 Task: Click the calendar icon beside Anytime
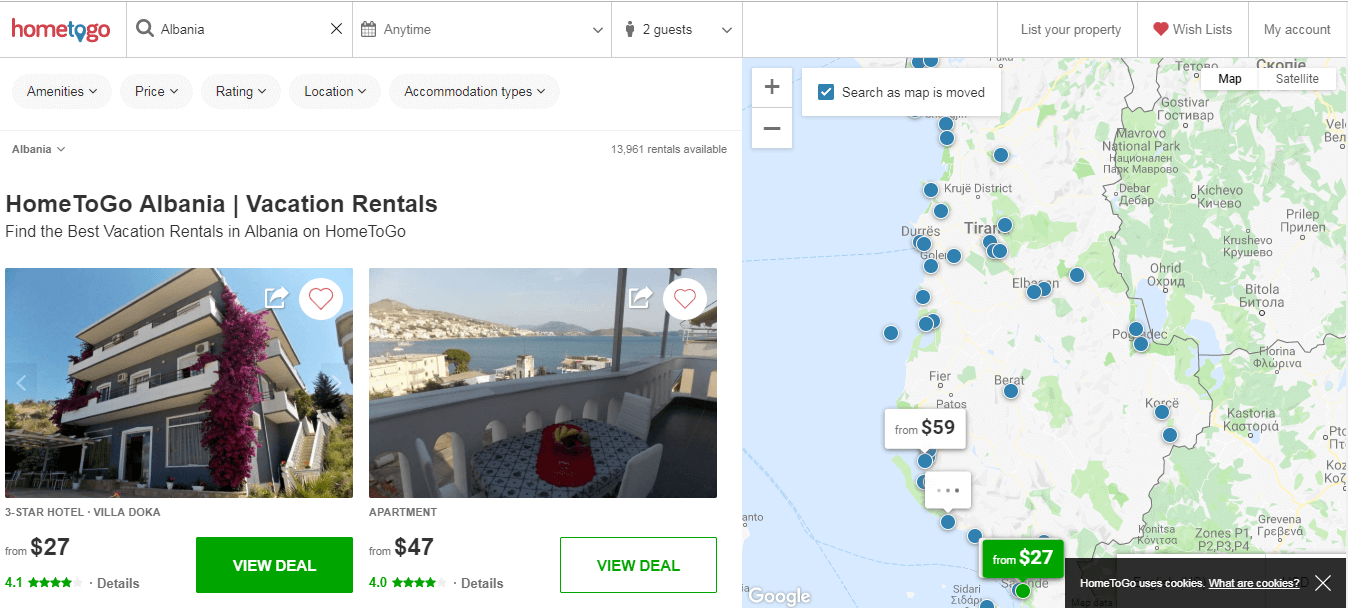[x=368, y=29]
